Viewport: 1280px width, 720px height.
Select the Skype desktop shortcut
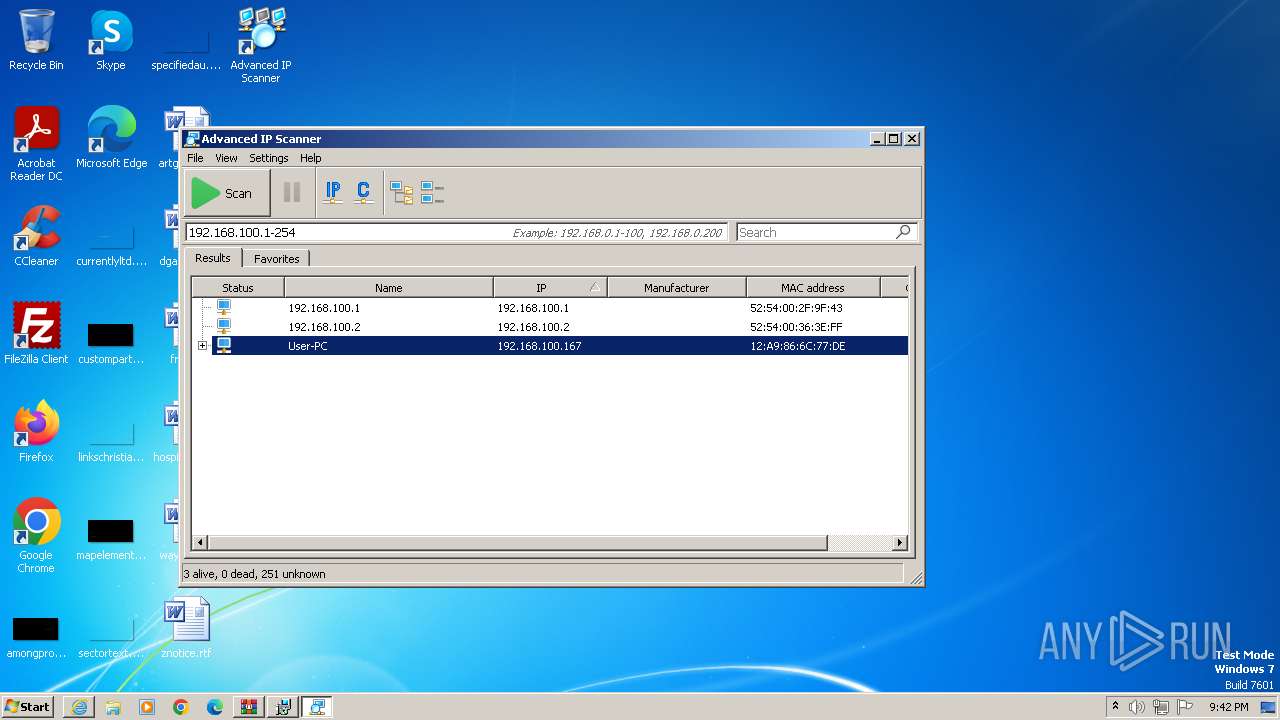[x=111, y=40]
